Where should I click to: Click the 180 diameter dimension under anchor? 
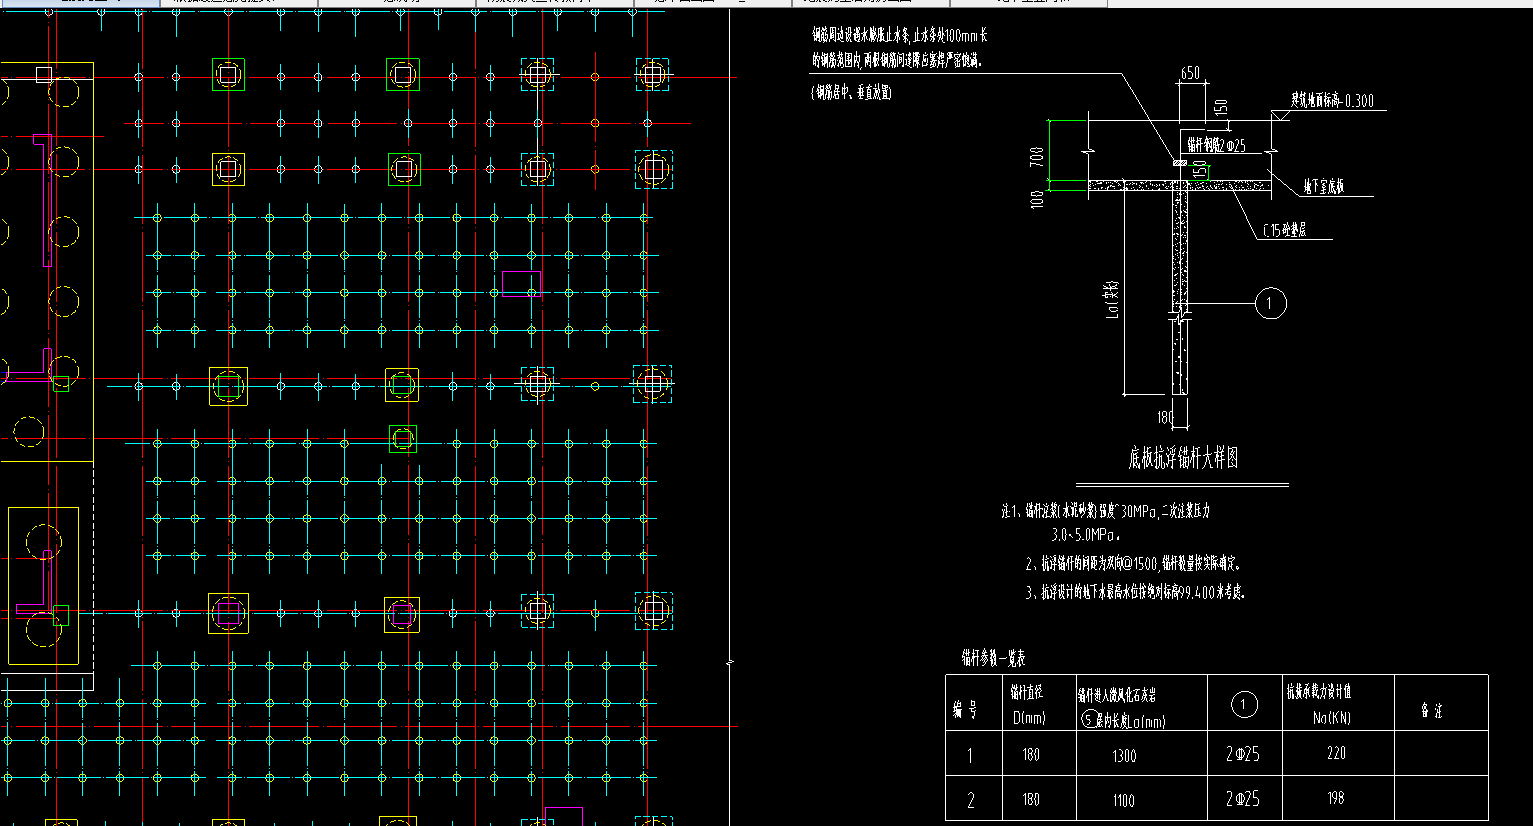point(1164,417)
